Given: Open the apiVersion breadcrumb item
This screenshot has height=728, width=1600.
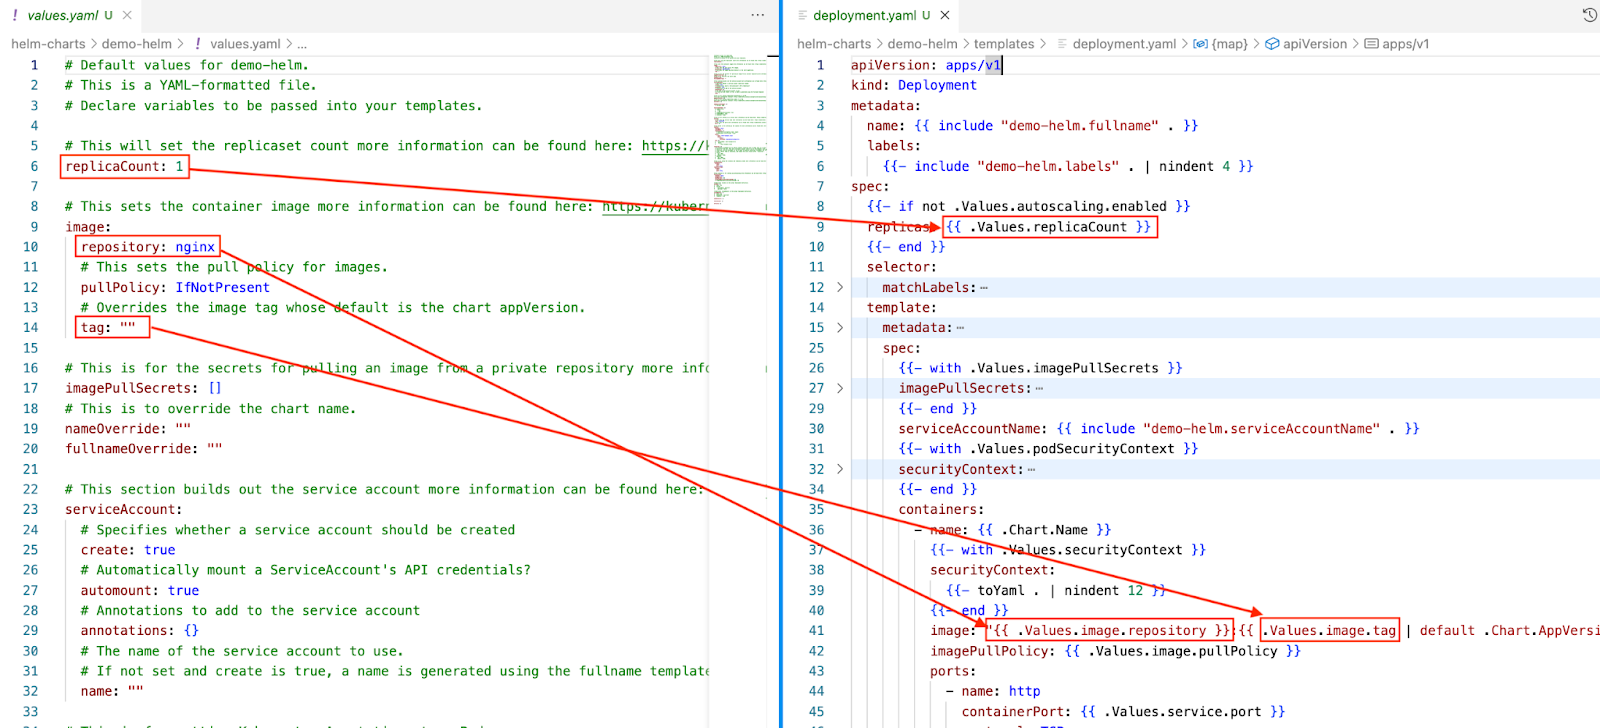Looking at the screenshot, I should click(1315, 44).
